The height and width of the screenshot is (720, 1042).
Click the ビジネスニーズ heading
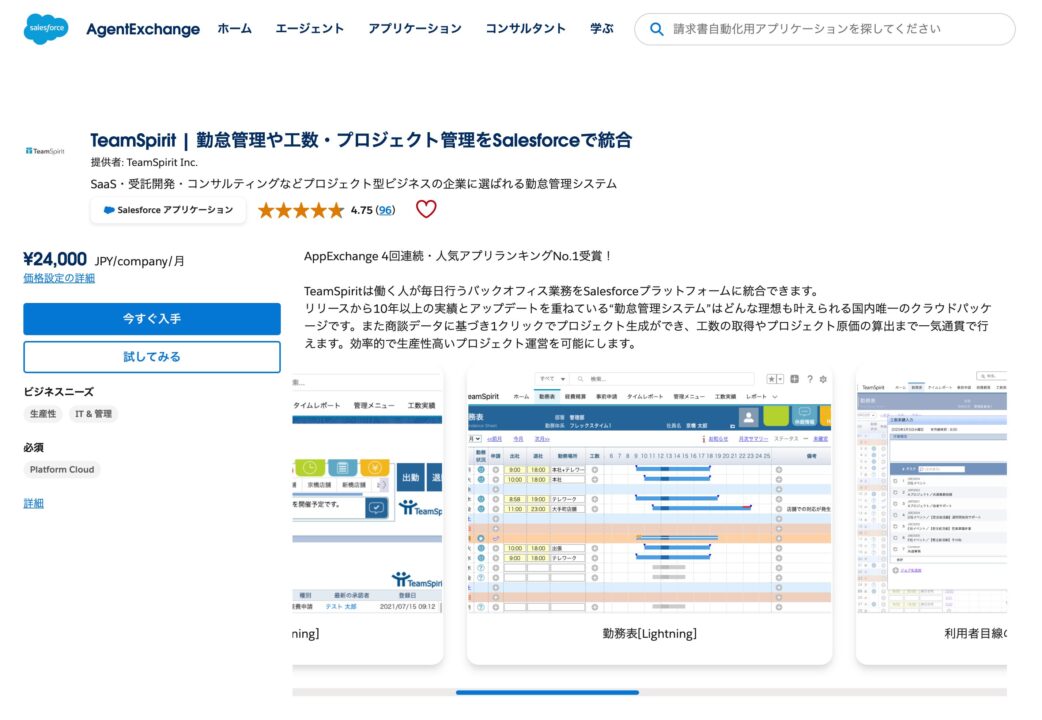58,392
